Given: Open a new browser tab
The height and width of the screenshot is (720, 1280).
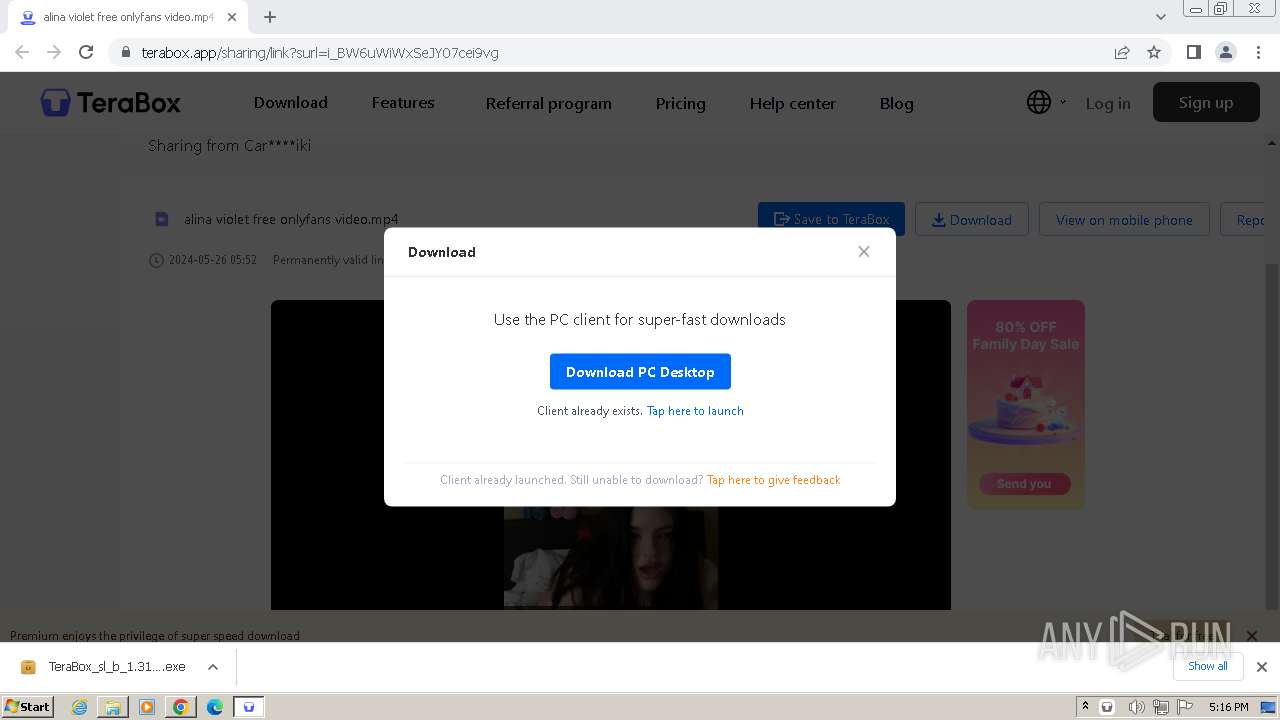Looking at the screenshot, I should click(269, 17).
